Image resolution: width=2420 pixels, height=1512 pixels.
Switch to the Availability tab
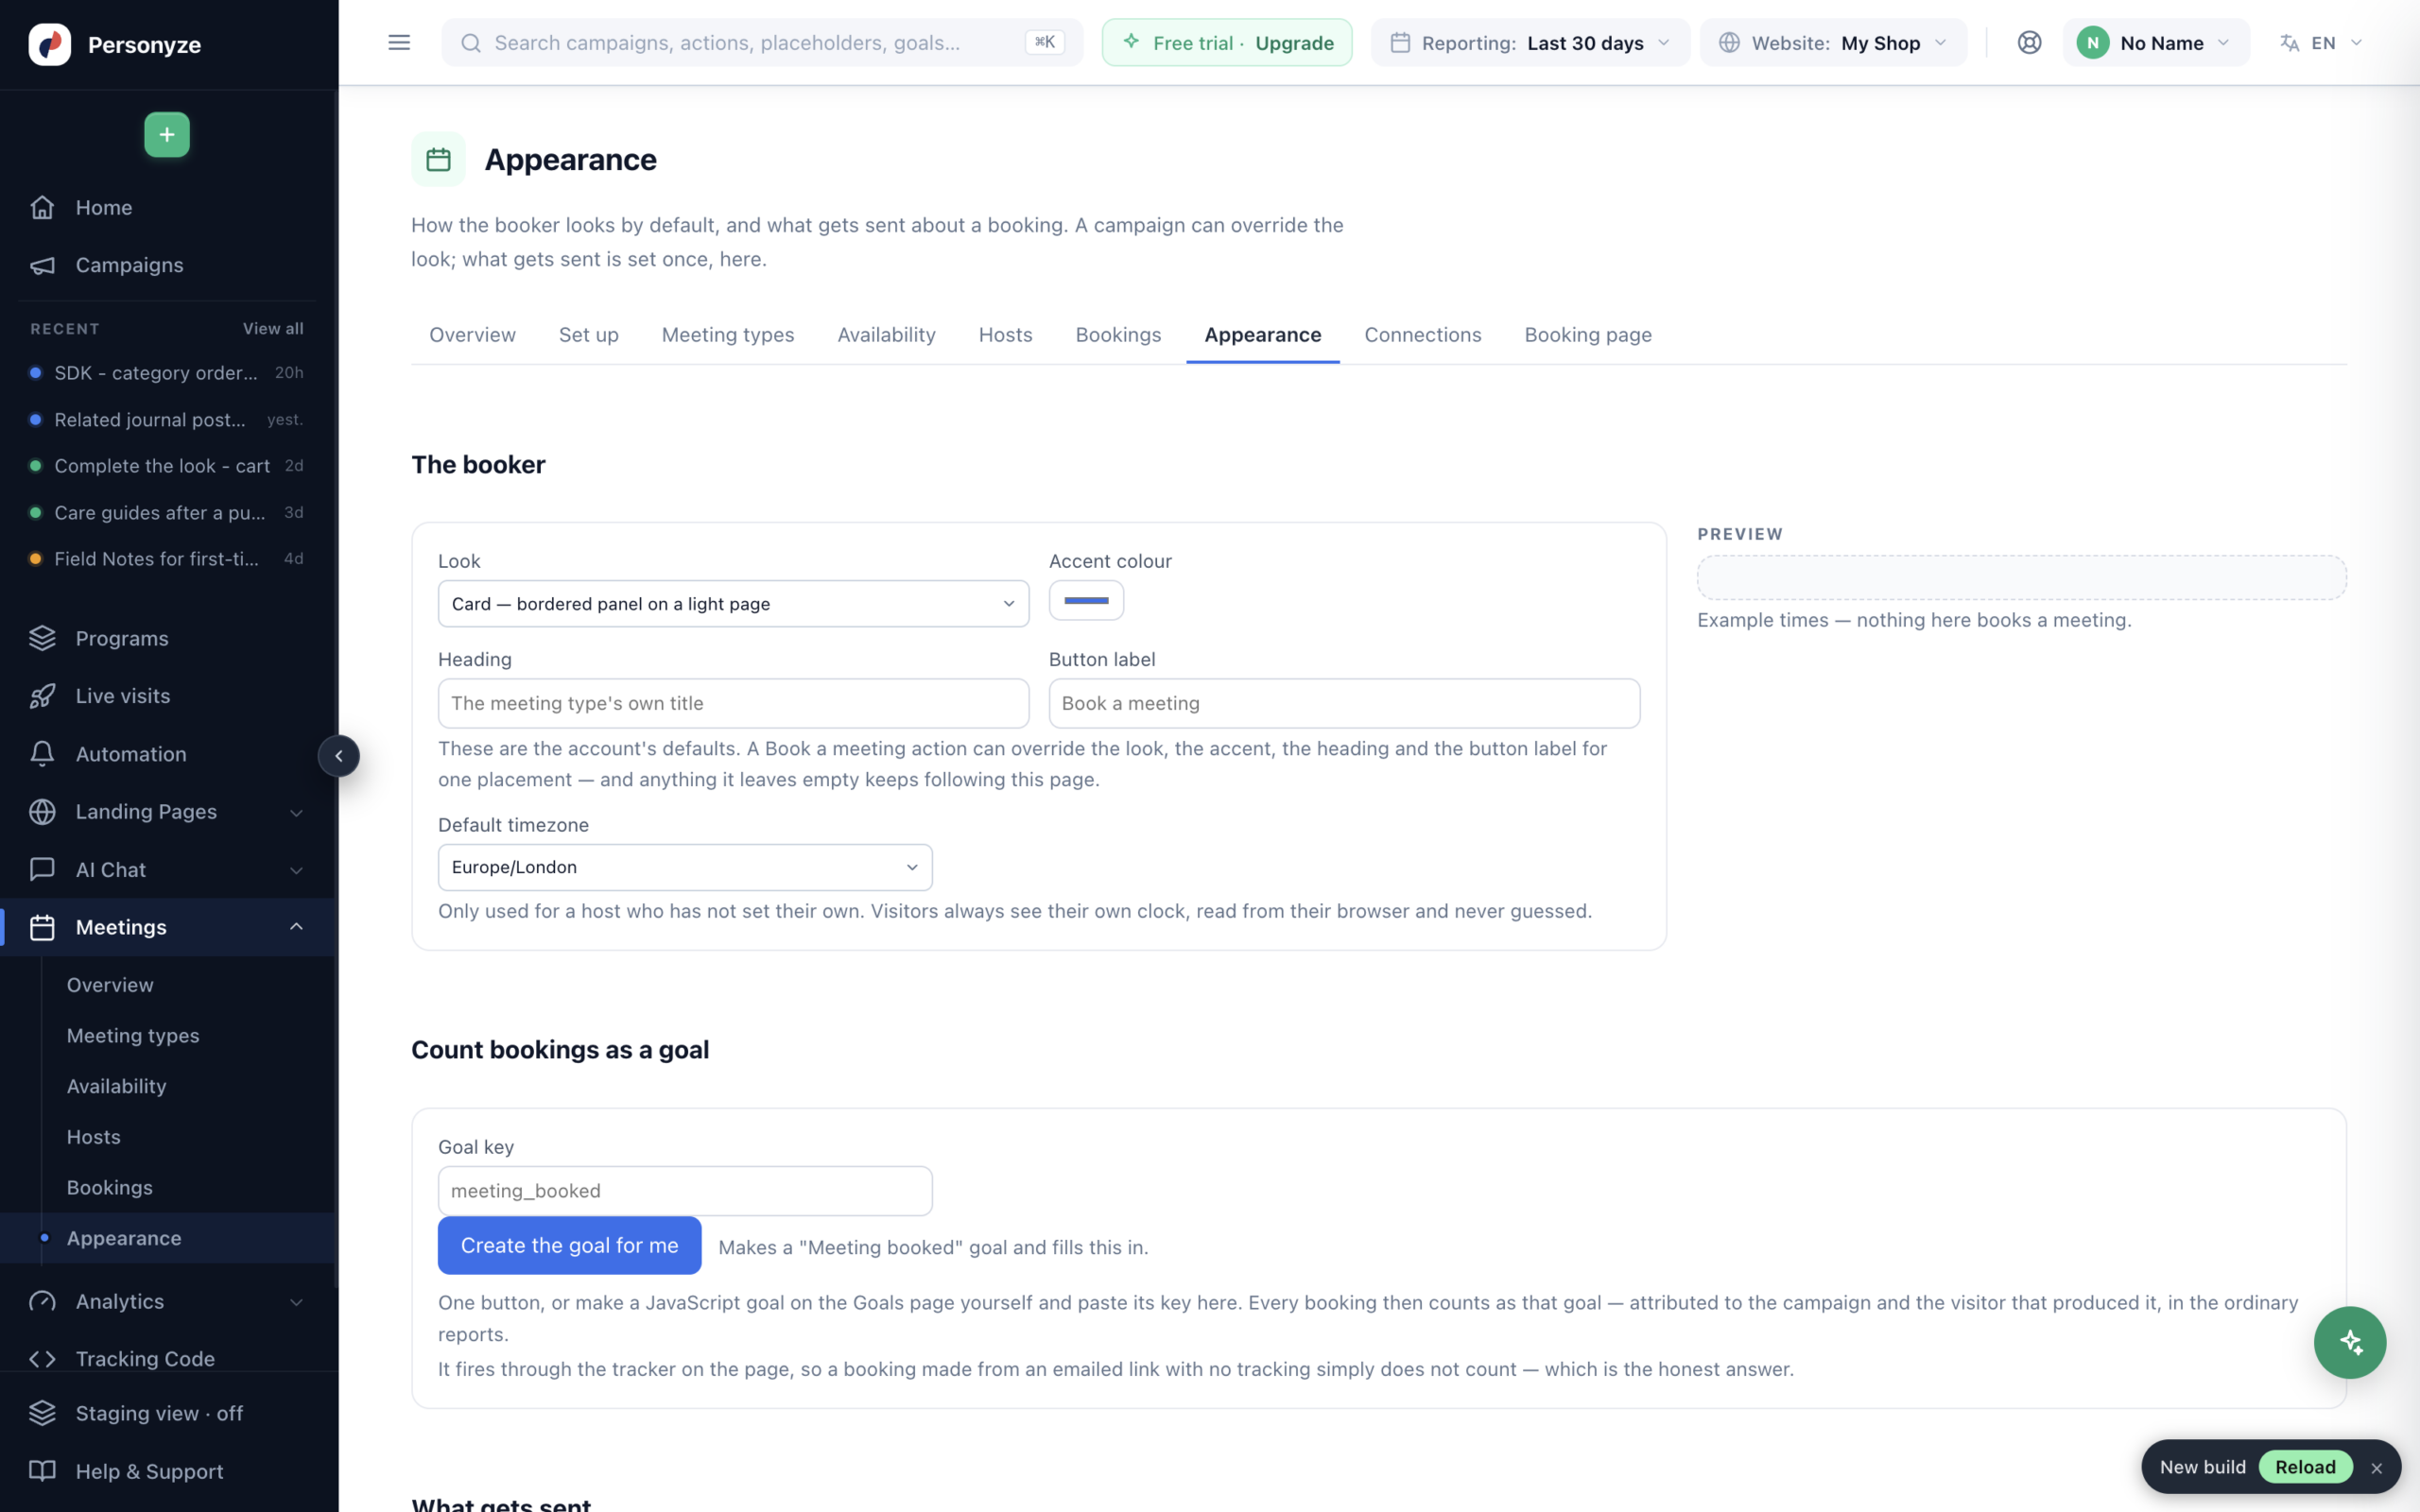pos(886,335)
